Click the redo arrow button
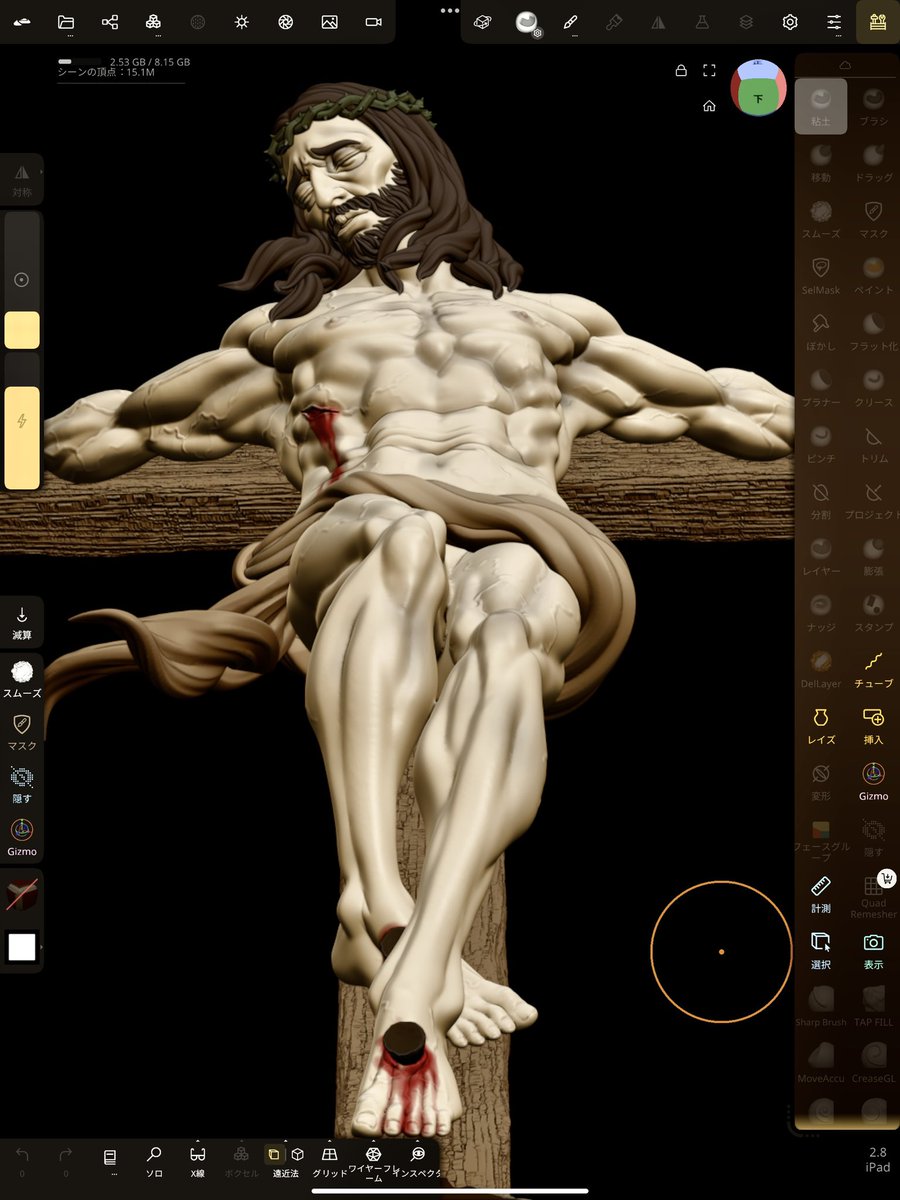 pos(66,1161)
